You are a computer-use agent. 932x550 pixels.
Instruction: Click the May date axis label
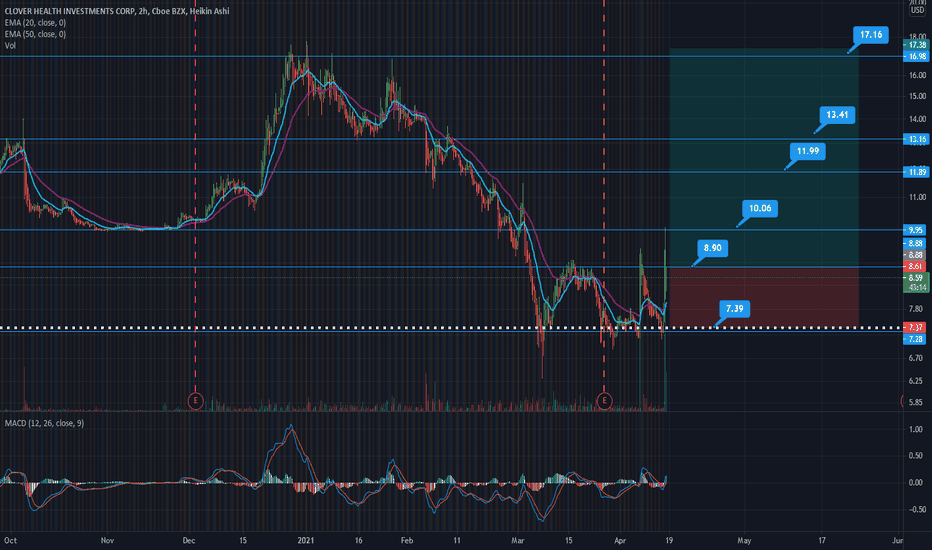pos(744,540)
